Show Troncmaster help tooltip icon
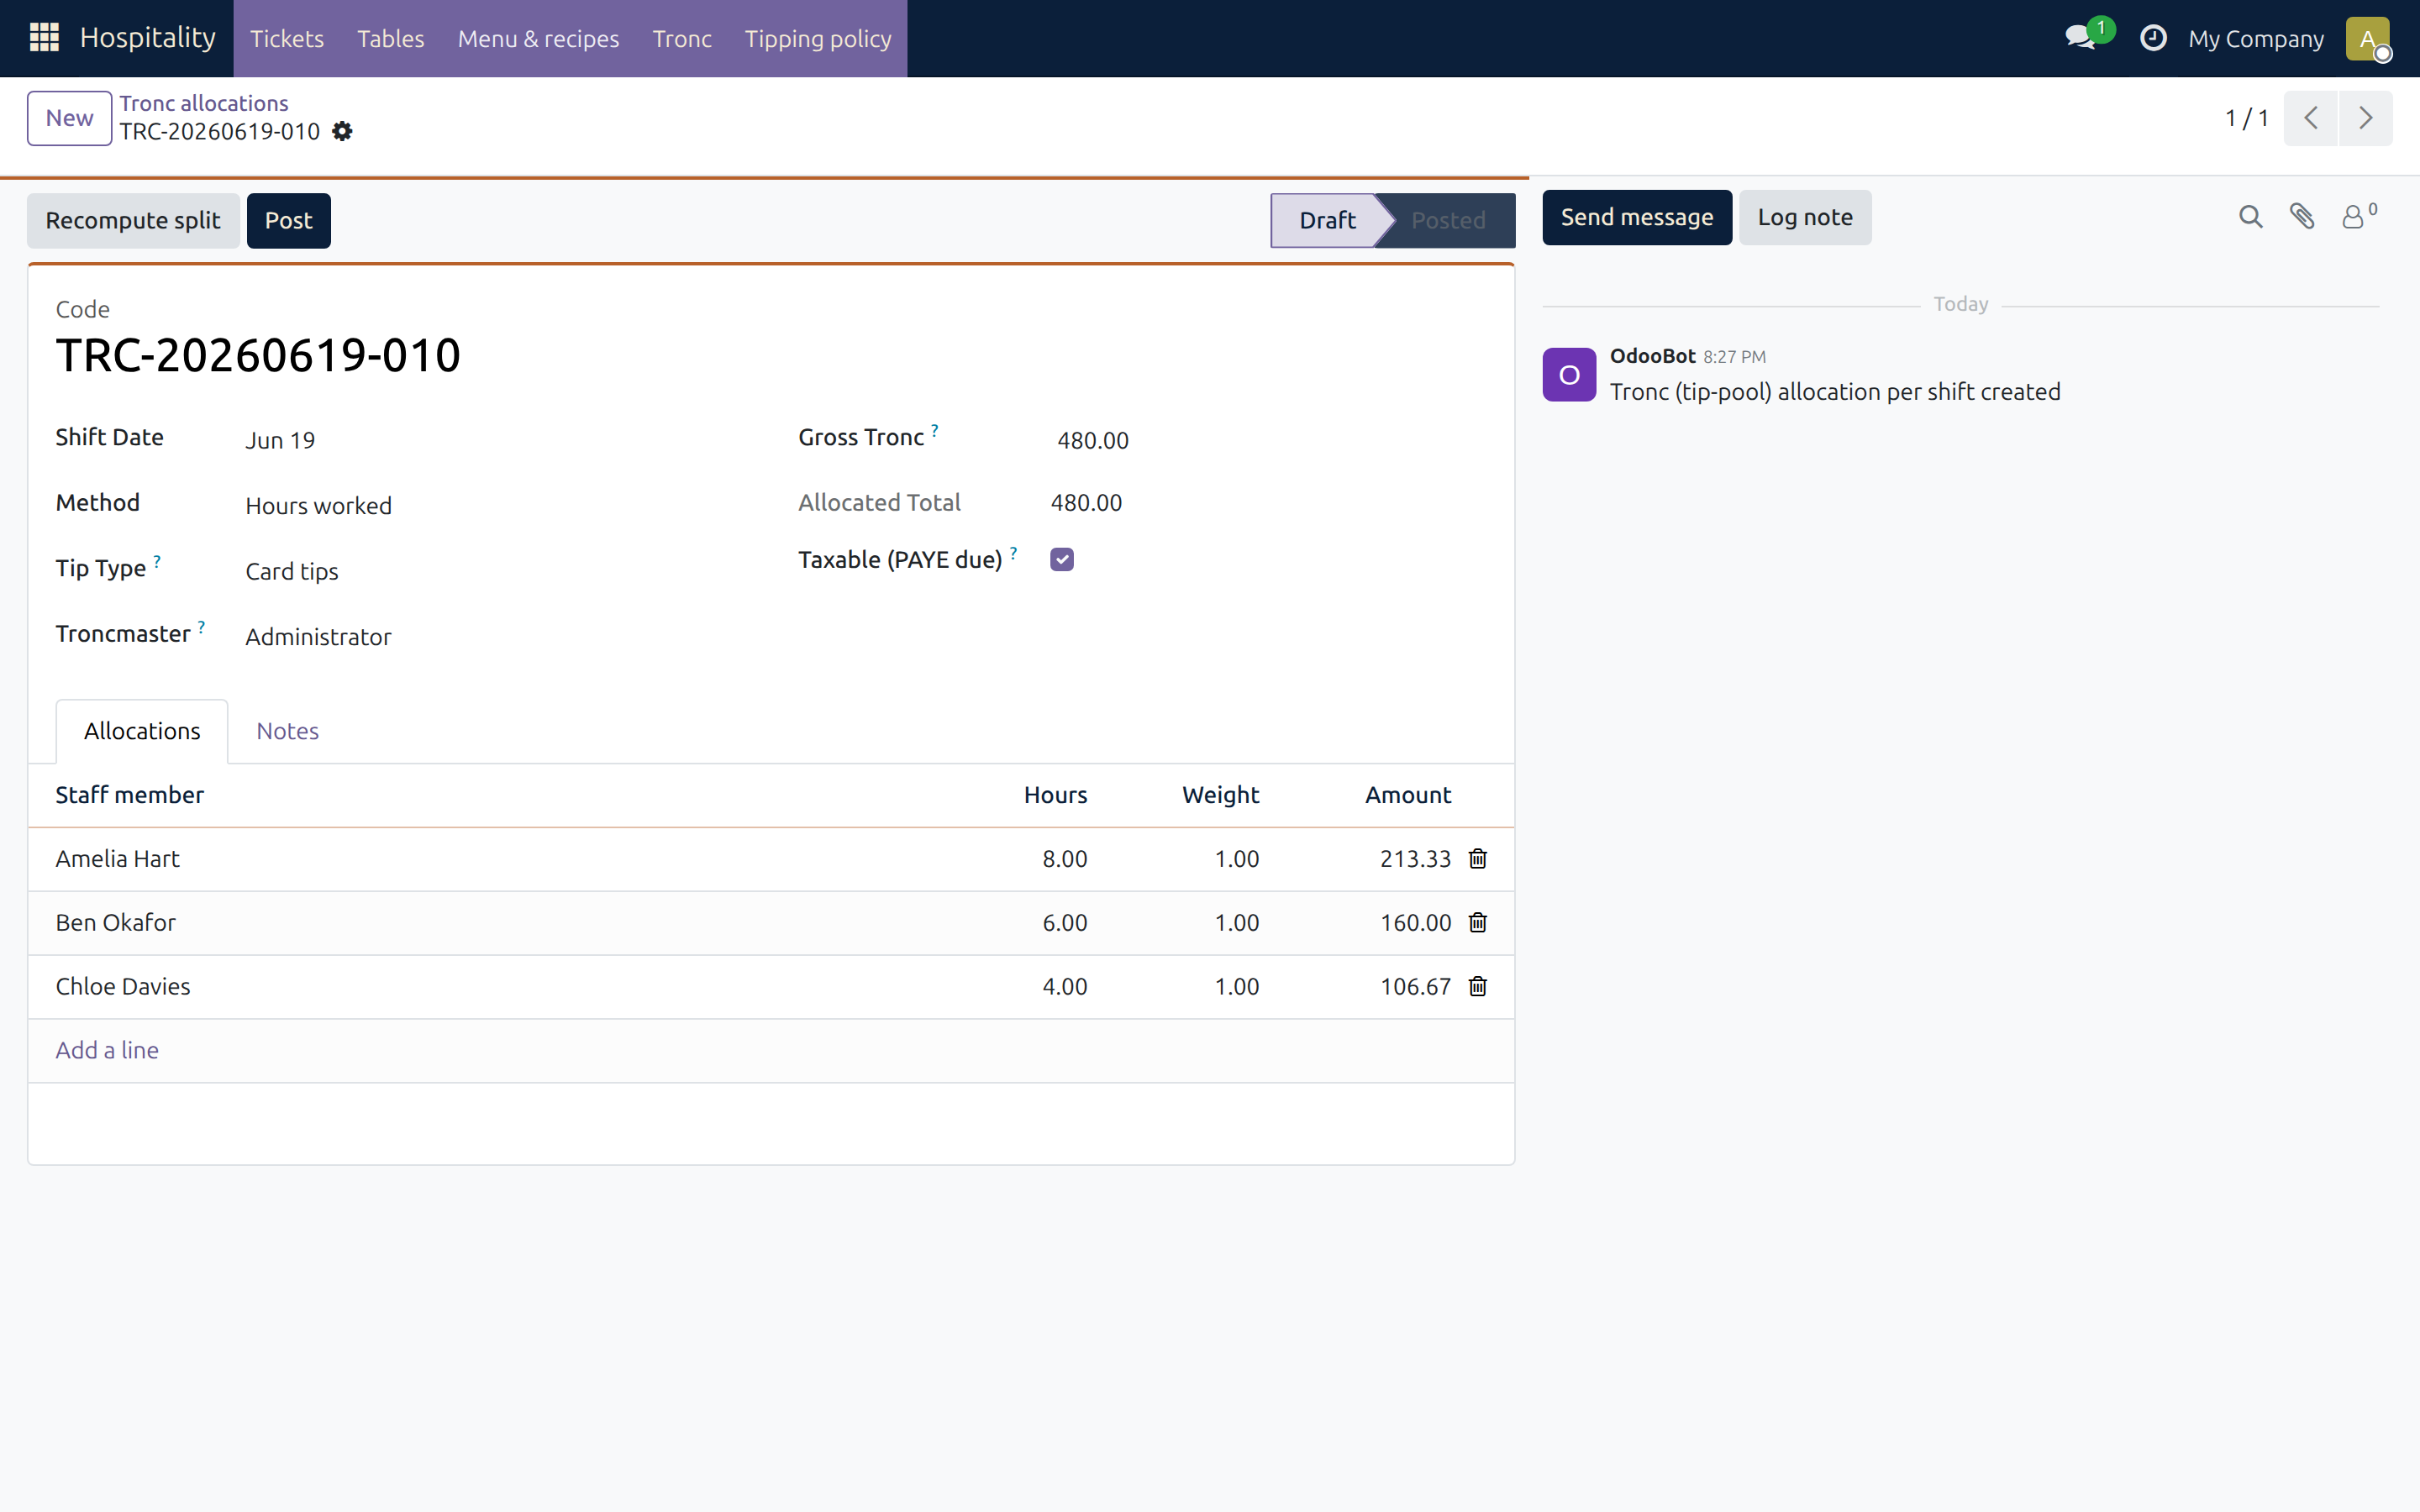This screenshot has height=1512, width=2420. (201, 627)
